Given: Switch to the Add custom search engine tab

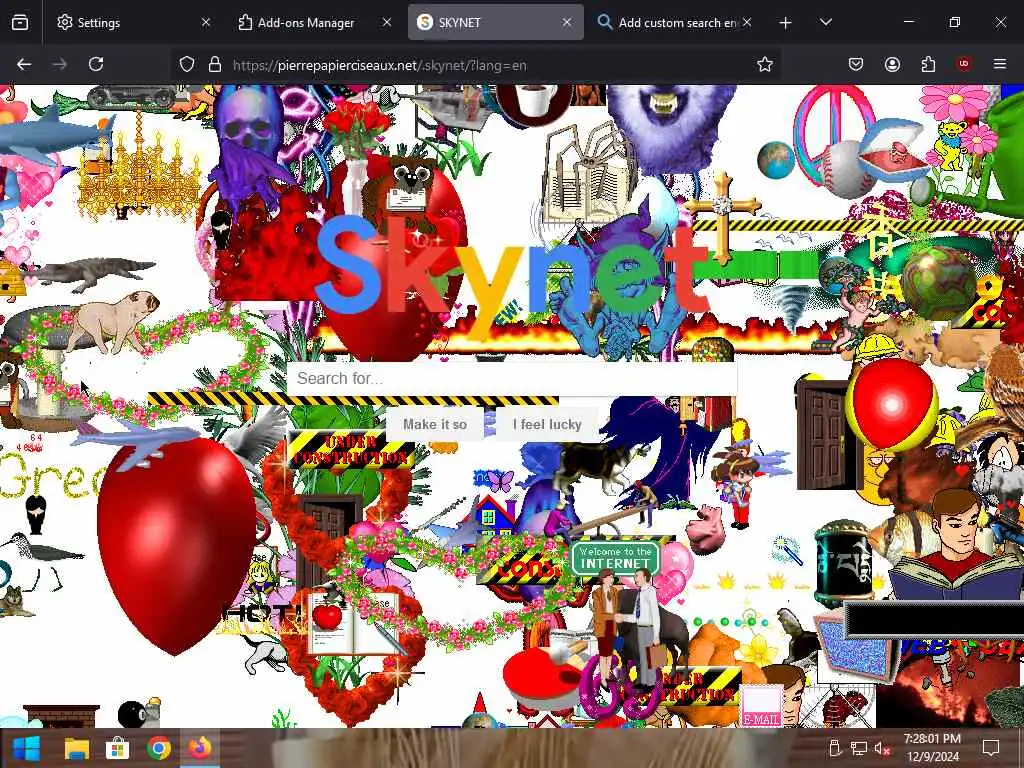Looking at the screenshot, I should point(676,22).
